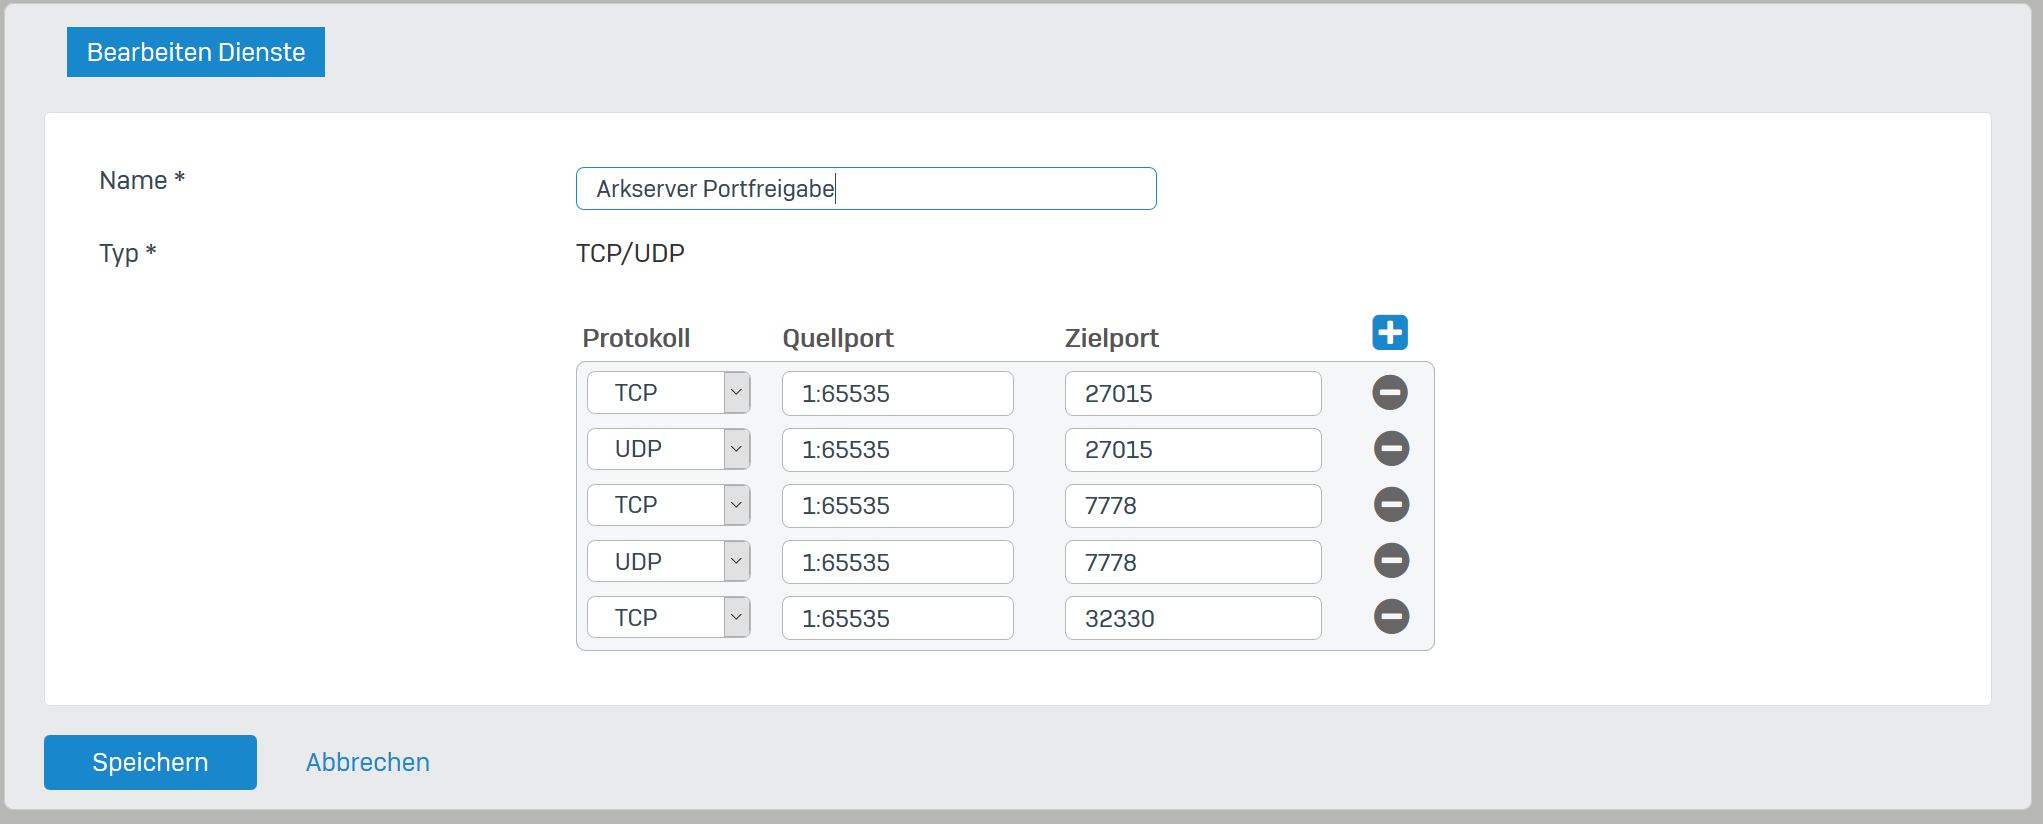
Task: Edit Zielport 27015 in UDP row
Action: 1193,449
